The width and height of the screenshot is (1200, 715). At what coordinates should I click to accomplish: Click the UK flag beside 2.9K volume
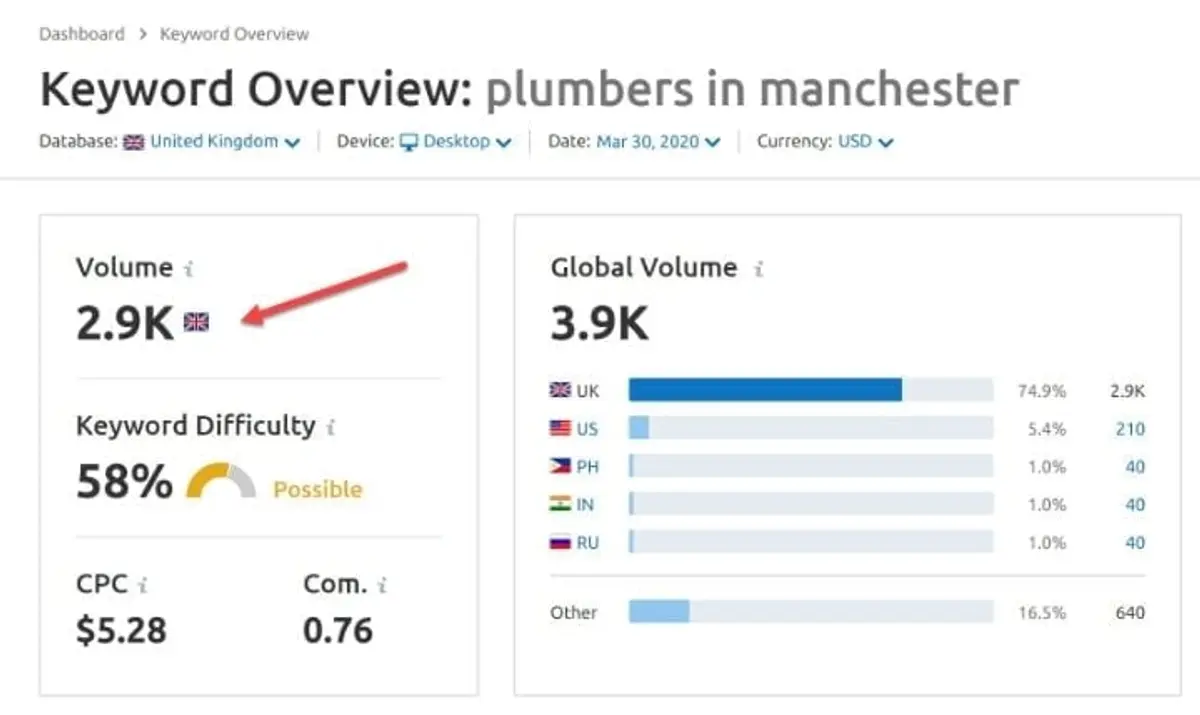[197, 322]
